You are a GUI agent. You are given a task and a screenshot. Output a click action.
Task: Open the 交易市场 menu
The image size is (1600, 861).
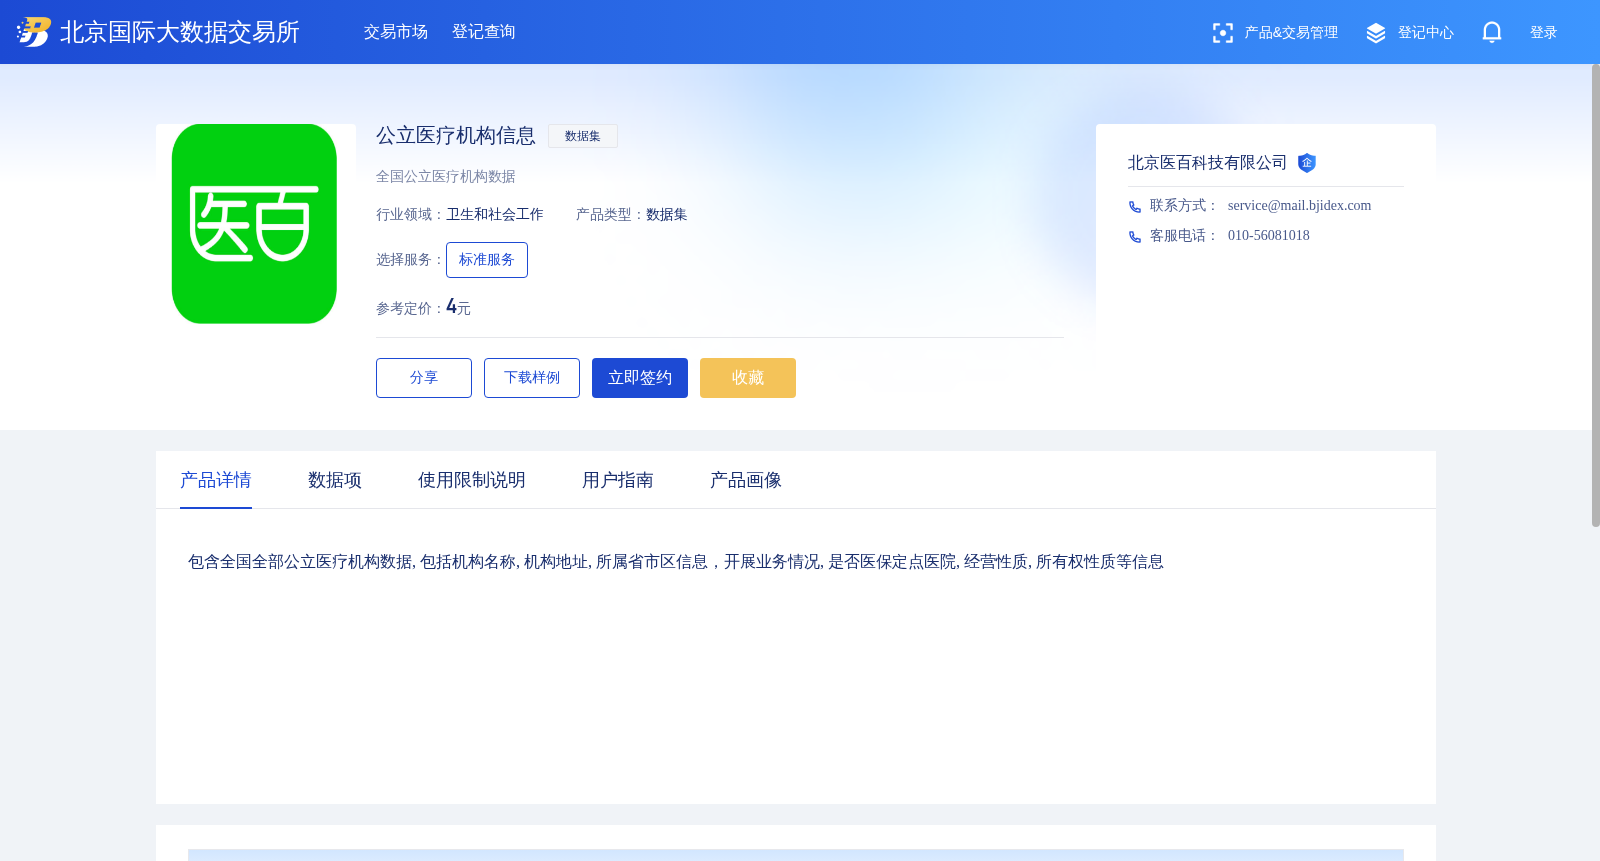(x=396, y=32)
